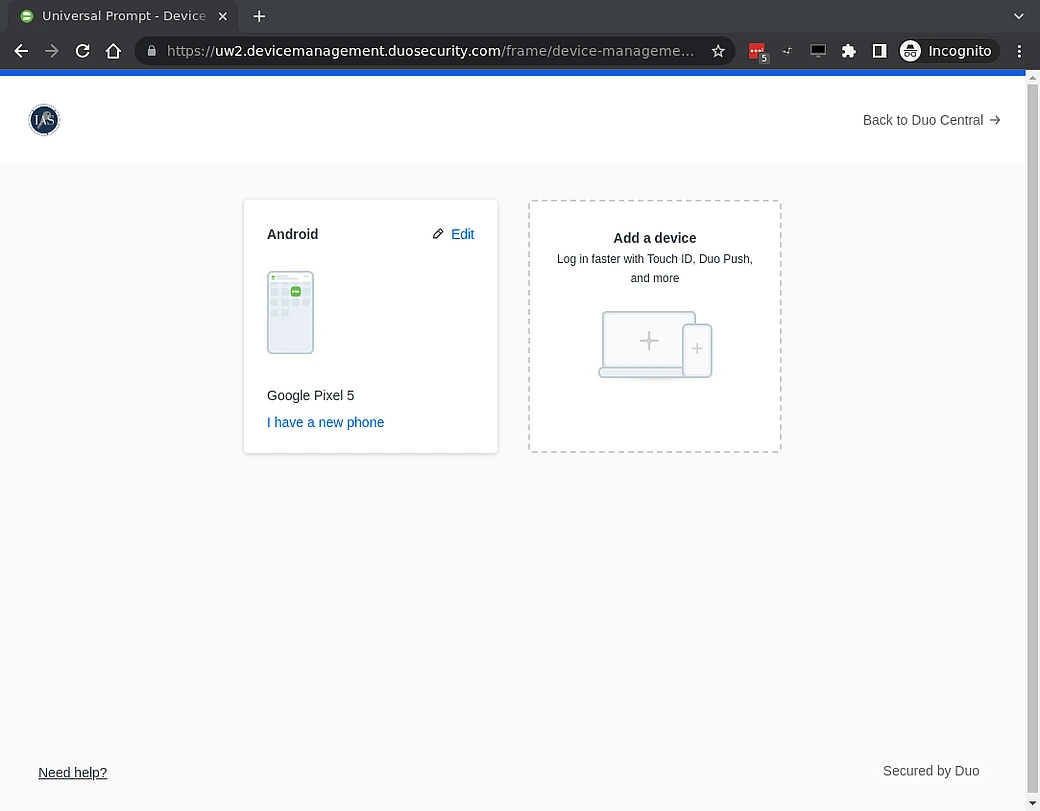Select the Universal Prompt - Device tab
Screen dimensions: 1040x811
point(123,16)
